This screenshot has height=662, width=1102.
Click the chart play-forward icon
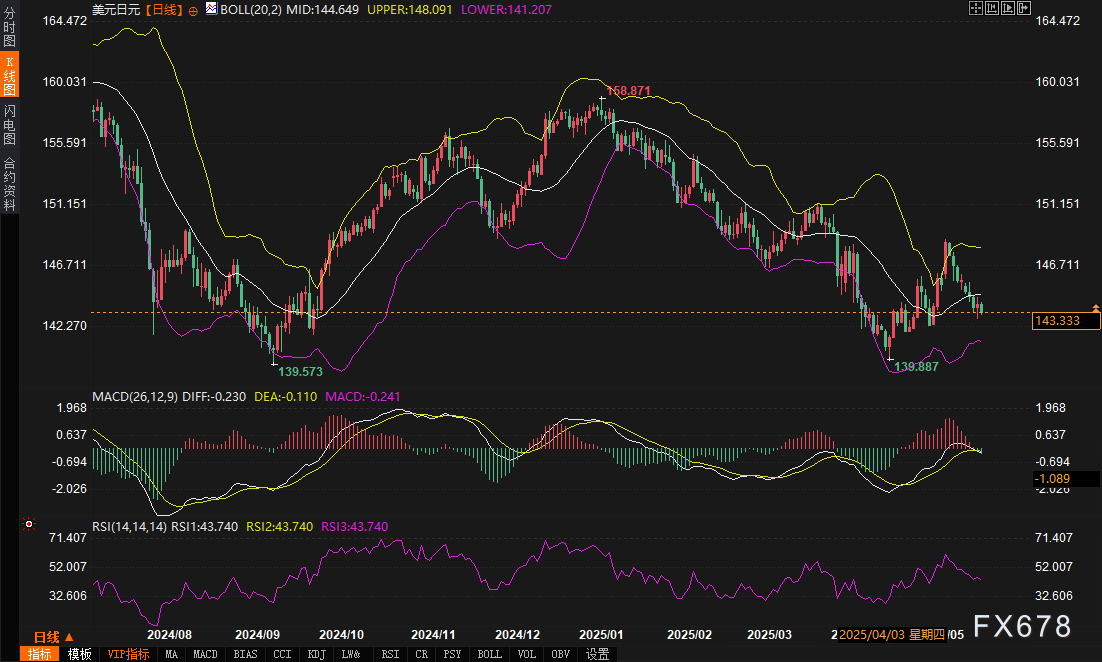[x=1008, y=8]
